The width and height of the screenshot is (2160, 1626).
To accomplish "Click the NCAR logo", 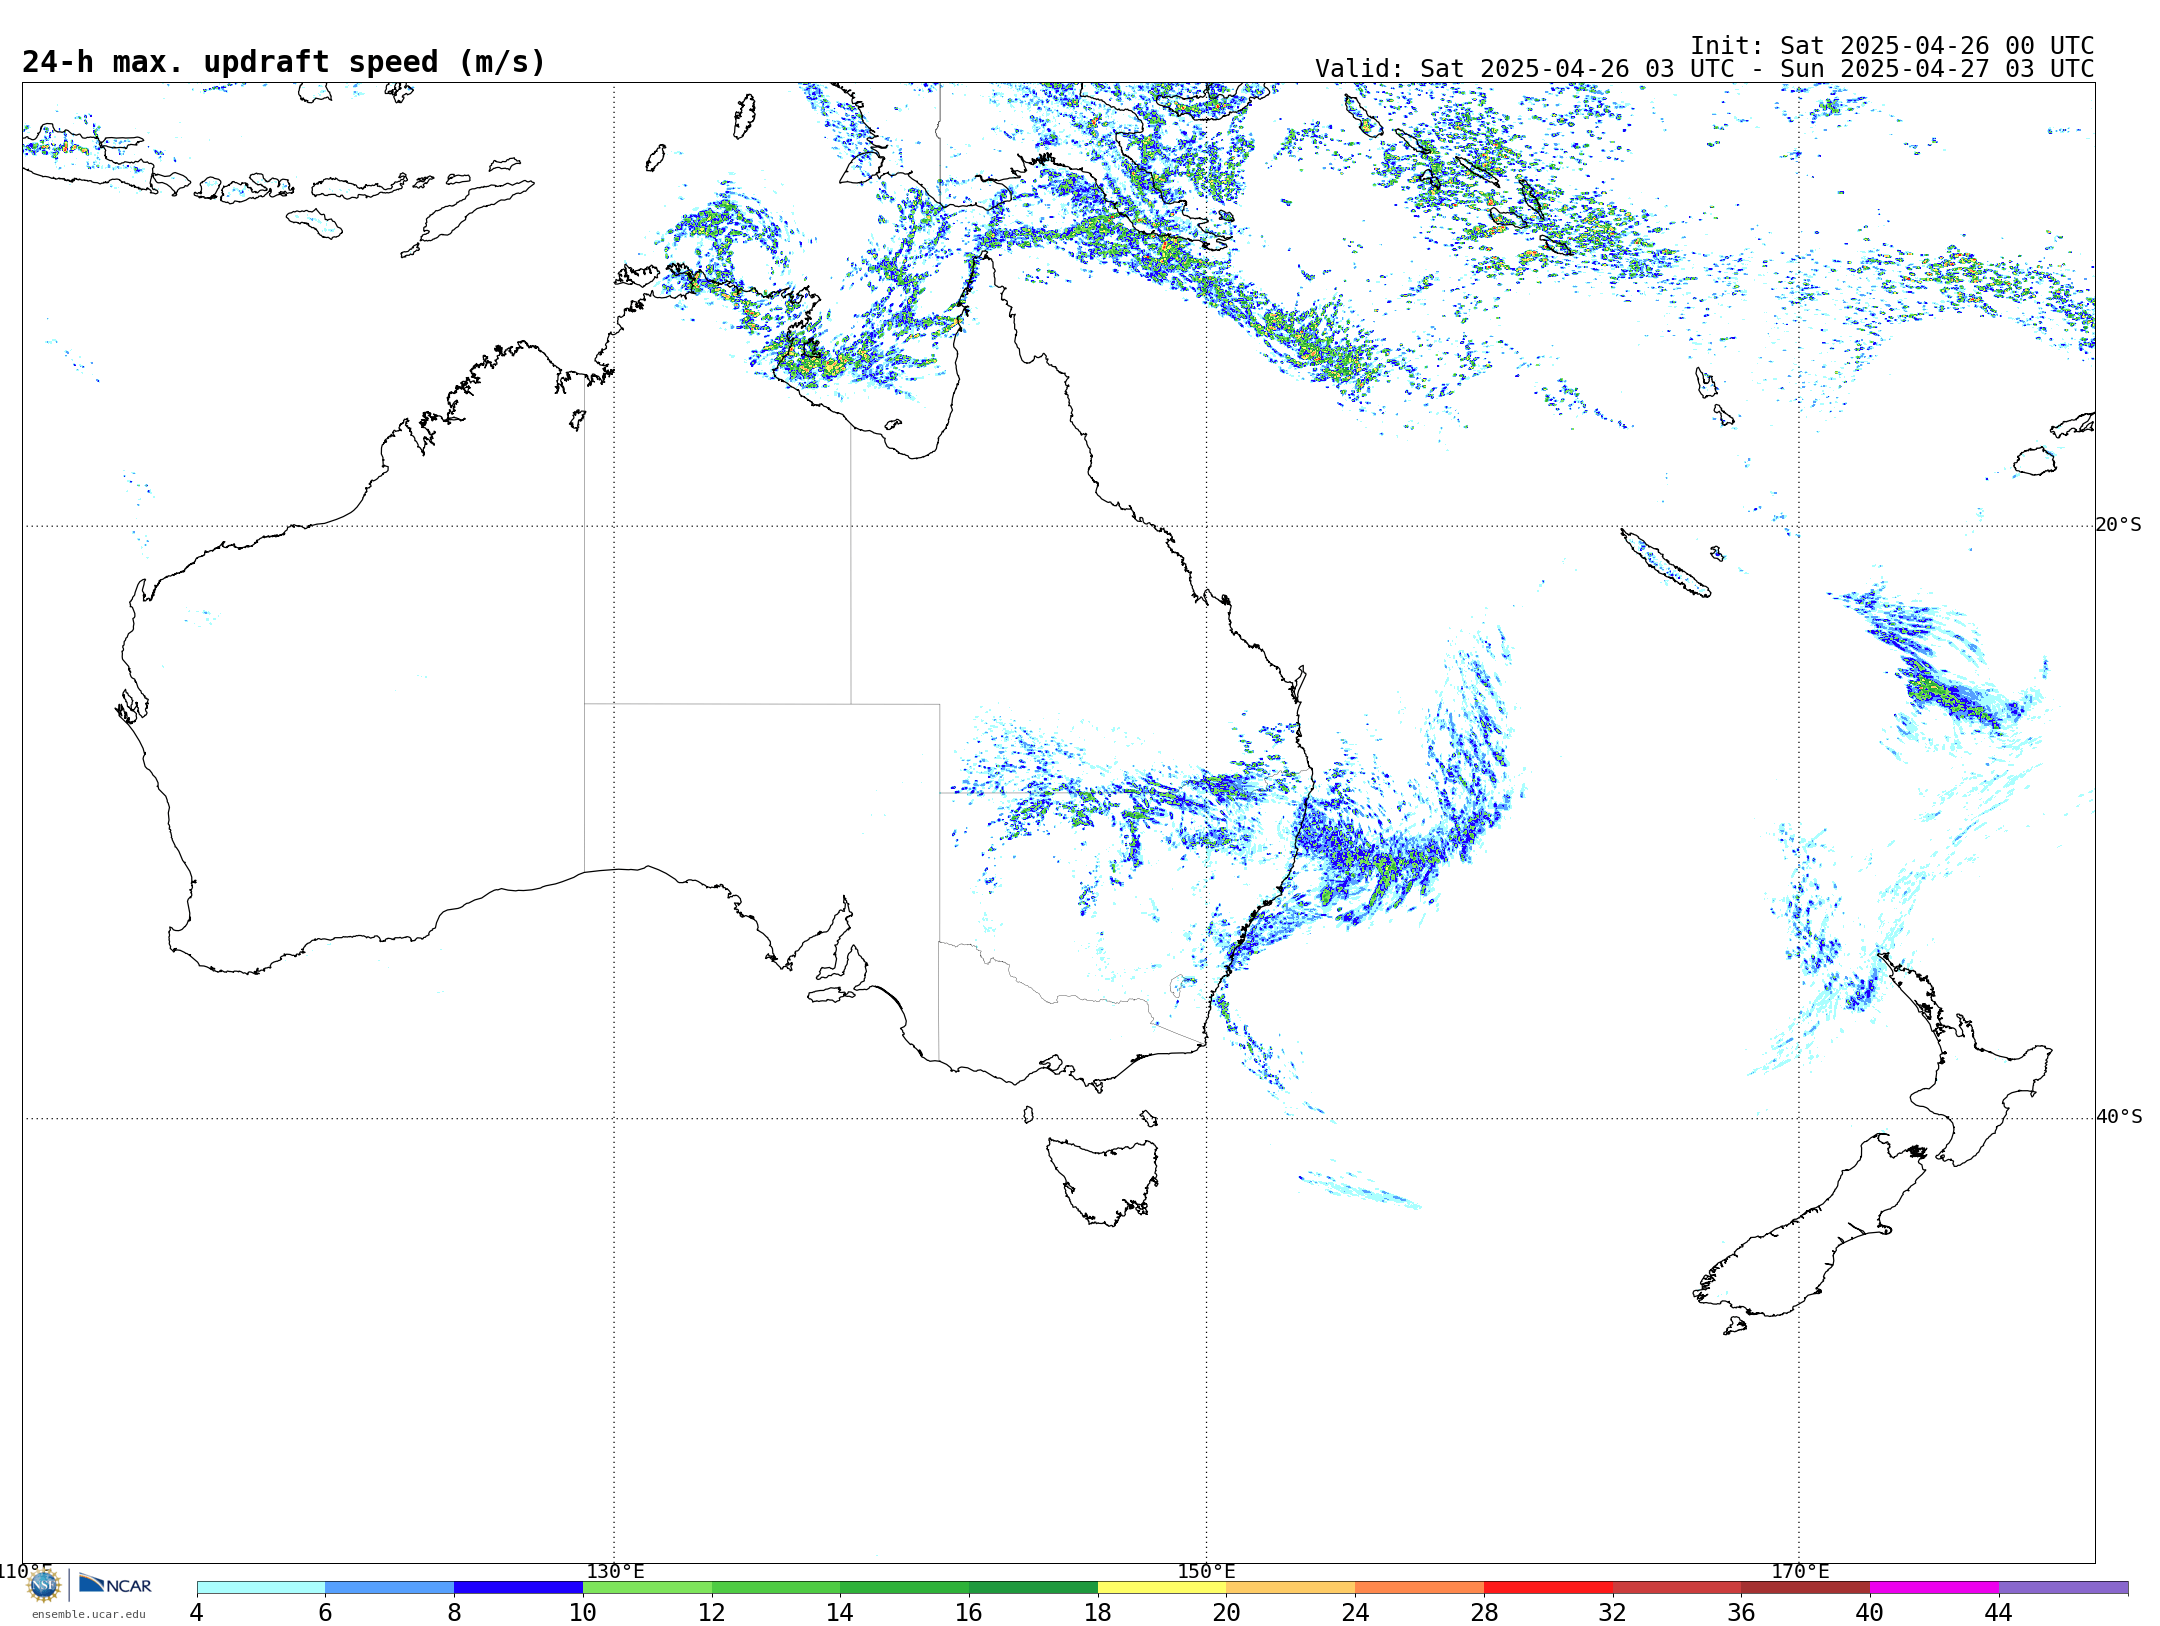I will 115,1584.
